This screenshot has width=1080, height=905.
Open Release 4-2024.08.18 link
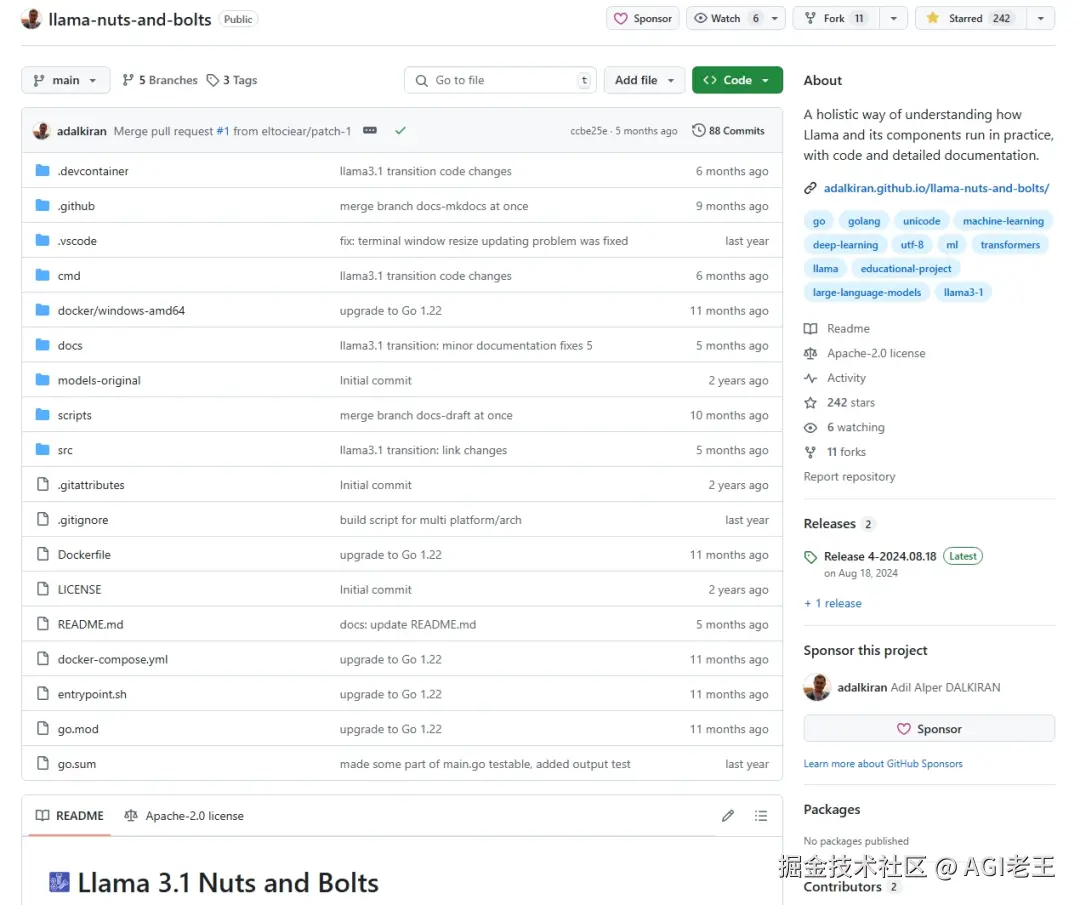tap(880, 556)
